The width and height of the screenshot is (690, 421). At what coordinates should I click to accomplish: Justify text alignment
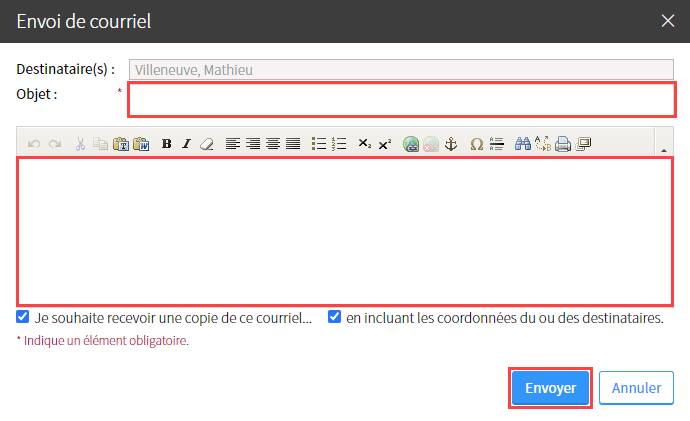[x=293, y=144]
